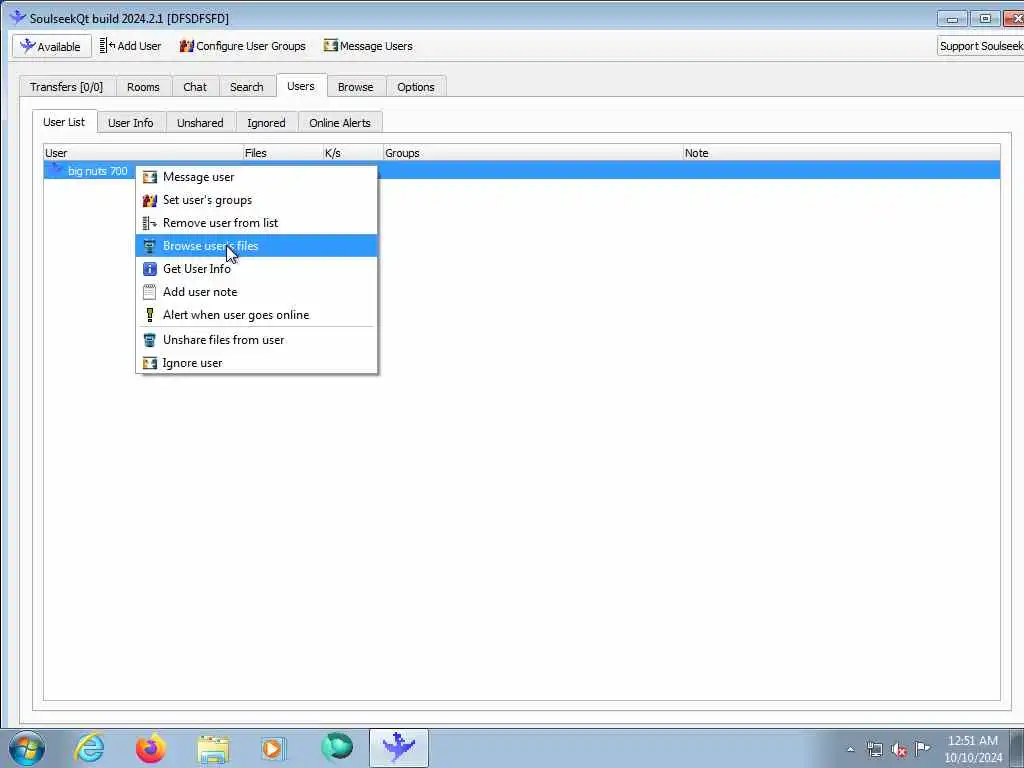This screenshot has width=1024, height=768.
Task: Choose Set user's groups menu entry
Action: pos(257,200)
